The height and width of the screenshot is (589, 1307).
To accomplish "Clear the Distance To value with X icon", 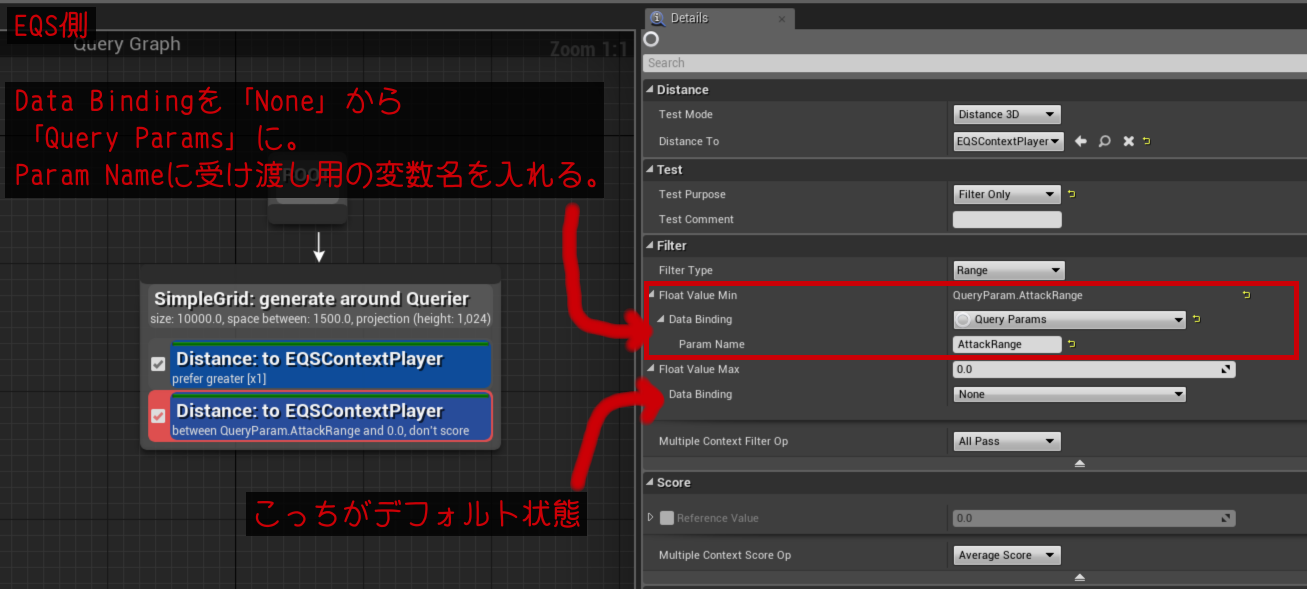I will (x=1128, y=142).
